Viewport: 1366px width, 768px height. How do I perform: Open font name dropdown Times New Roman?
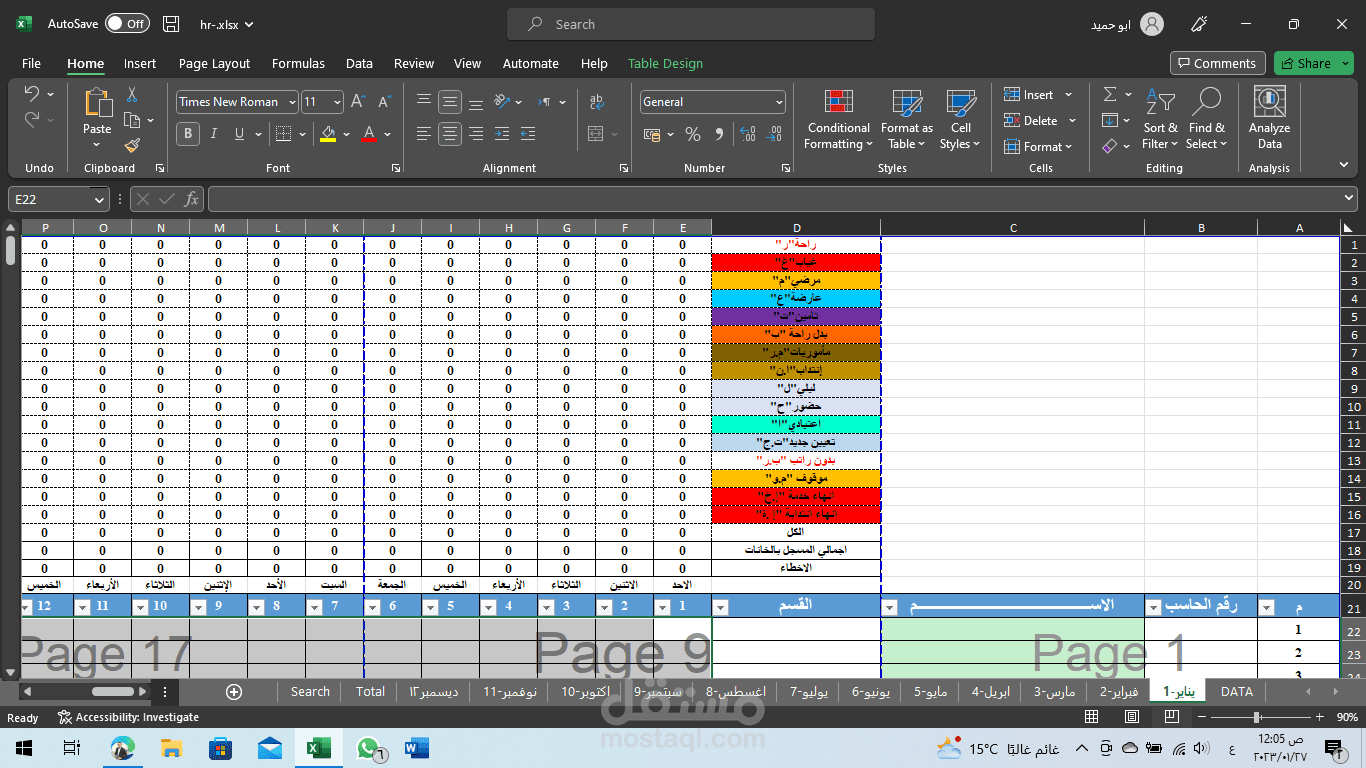coord(292,102)
